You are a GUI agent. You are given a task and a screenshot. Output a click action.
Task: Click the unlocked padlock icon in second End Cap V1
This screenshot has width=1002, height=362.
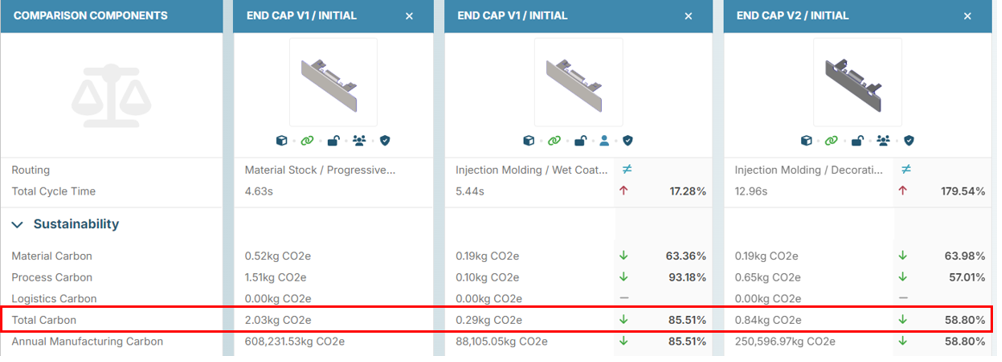[x=580, y=141]
